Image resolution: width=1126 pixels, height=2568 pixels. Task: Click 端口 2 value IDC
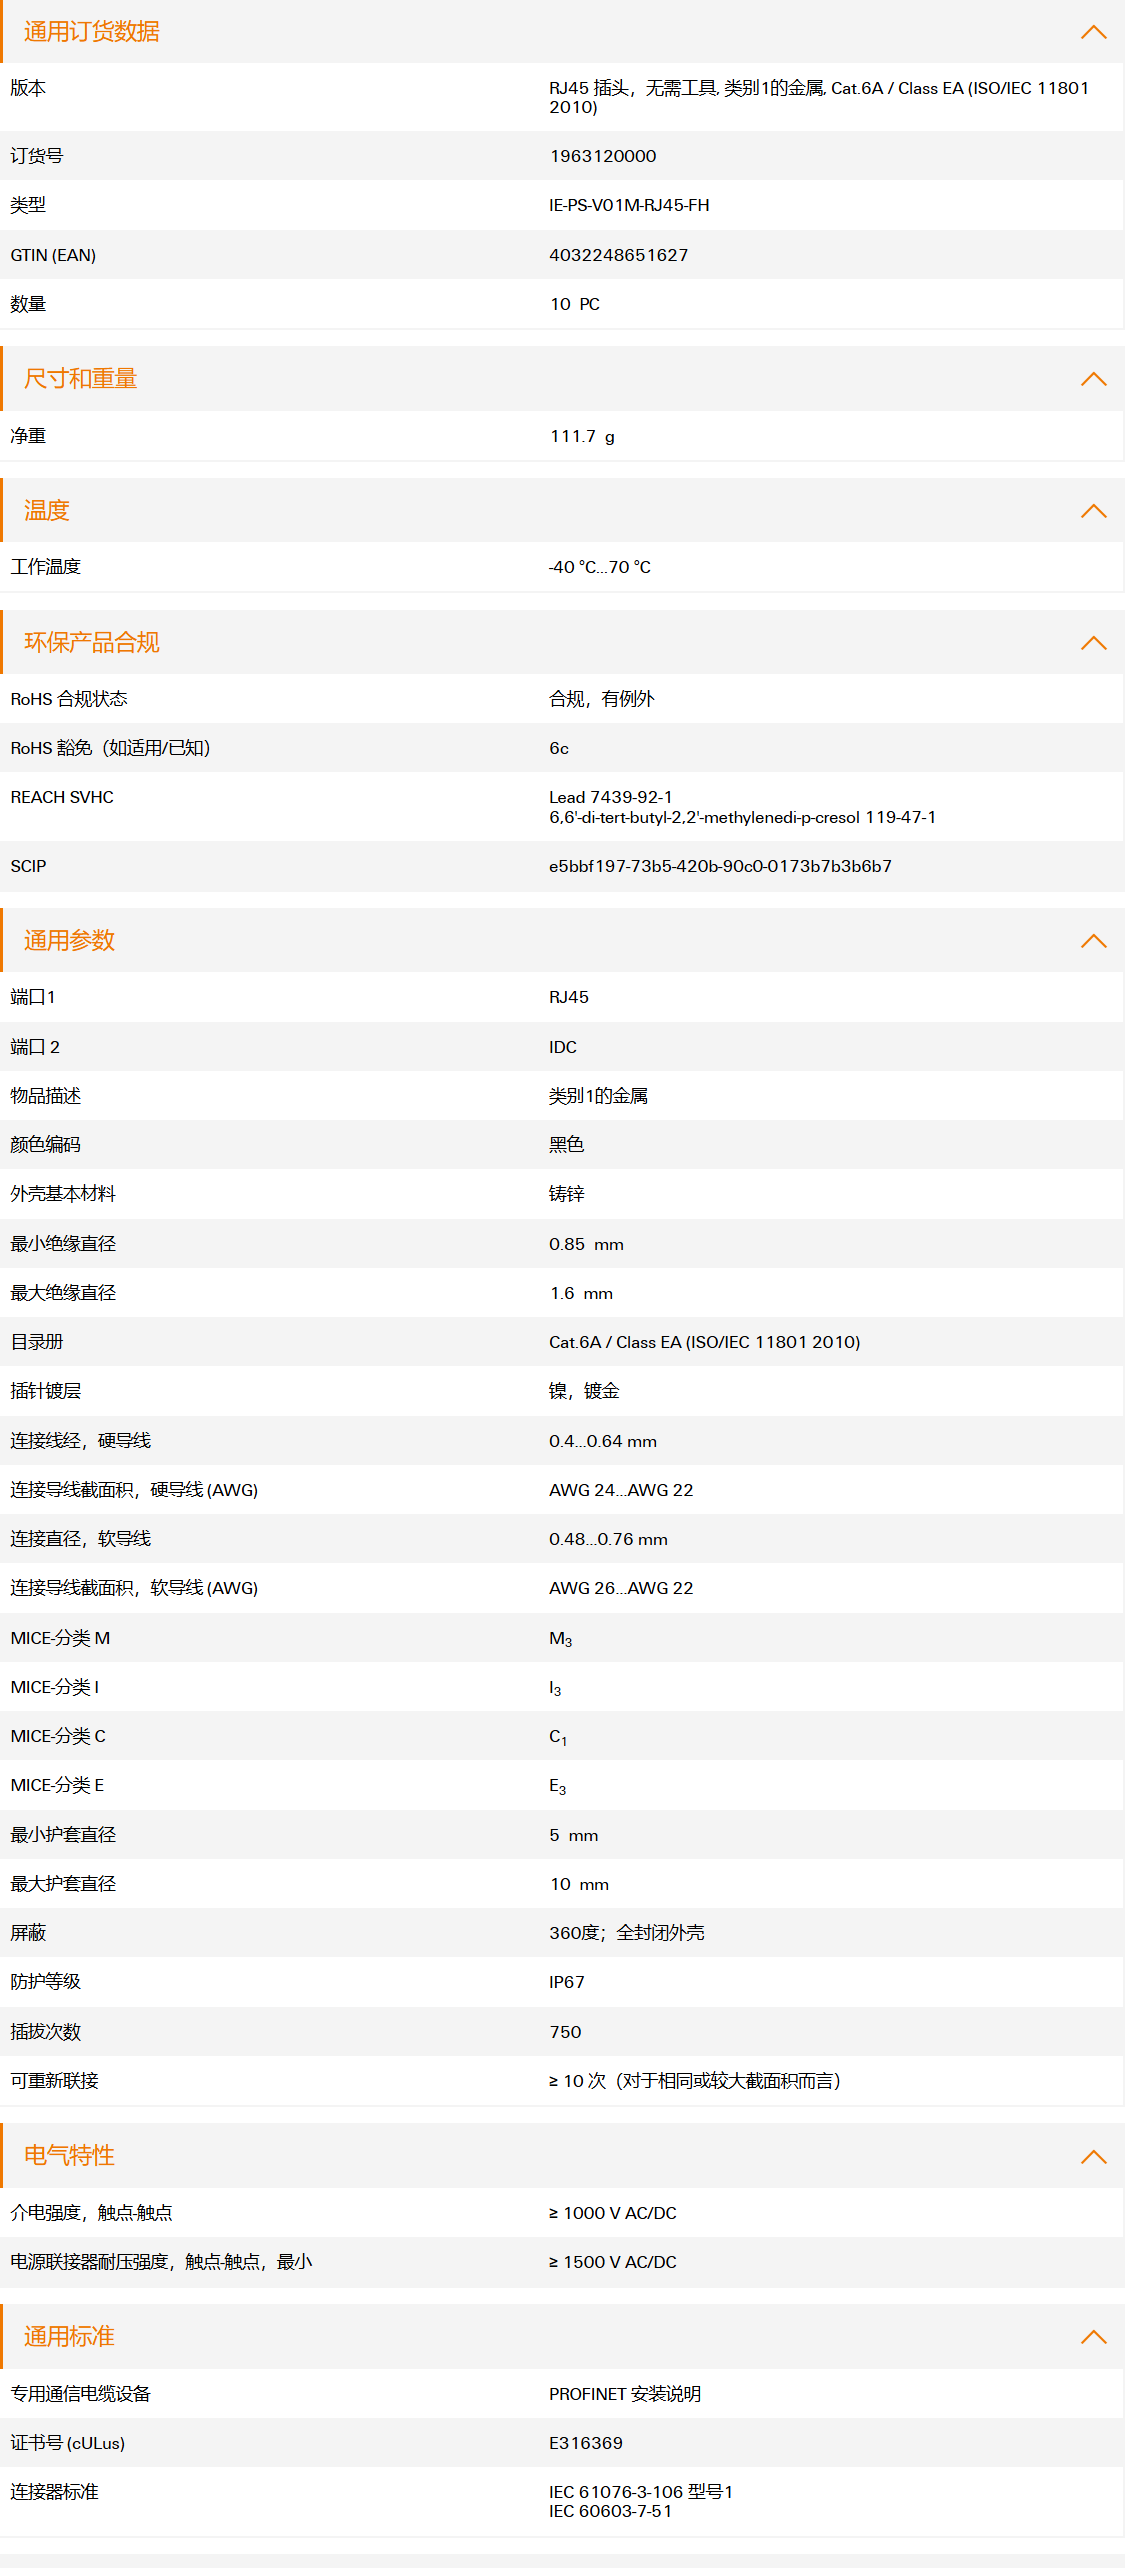coord(563,1047)
